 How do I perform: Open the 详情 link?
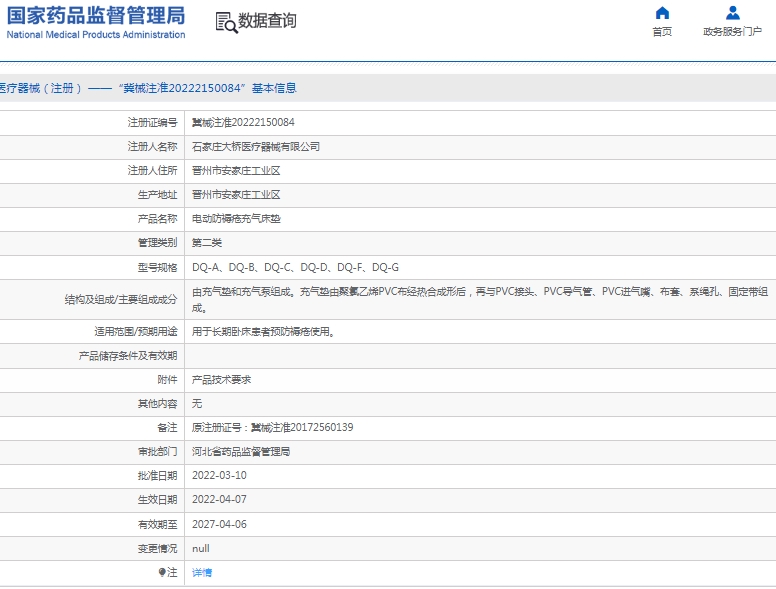click(202, 573)
